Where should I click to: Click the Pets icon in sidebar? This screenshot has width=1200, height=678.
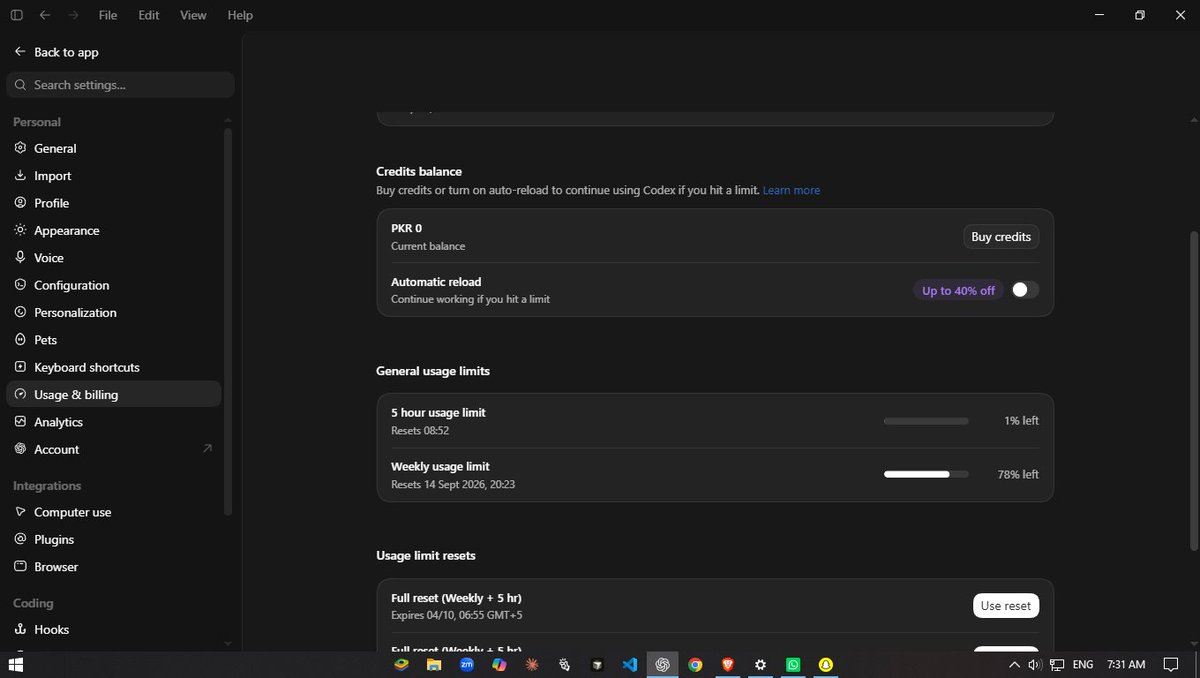(x=20, y=340)
